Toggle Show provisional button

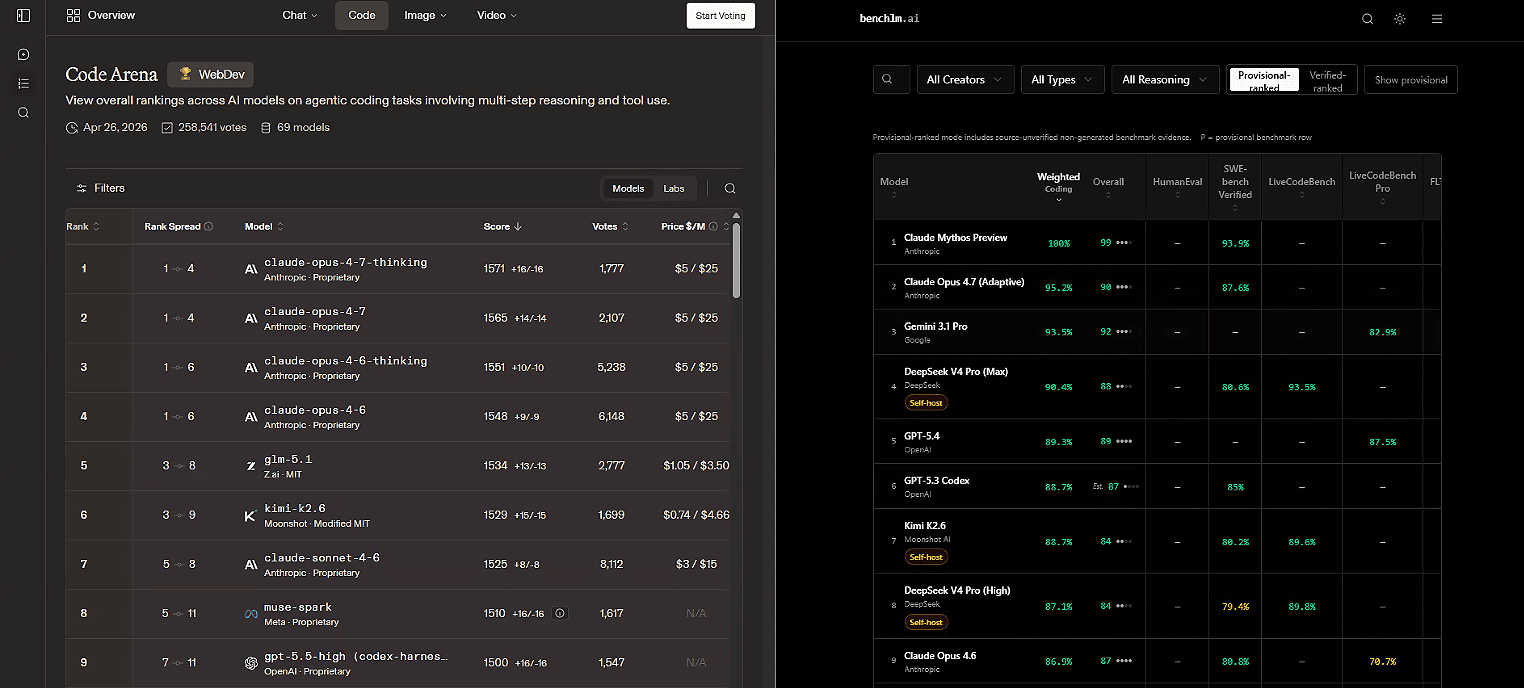click(x=1411, y=80)
